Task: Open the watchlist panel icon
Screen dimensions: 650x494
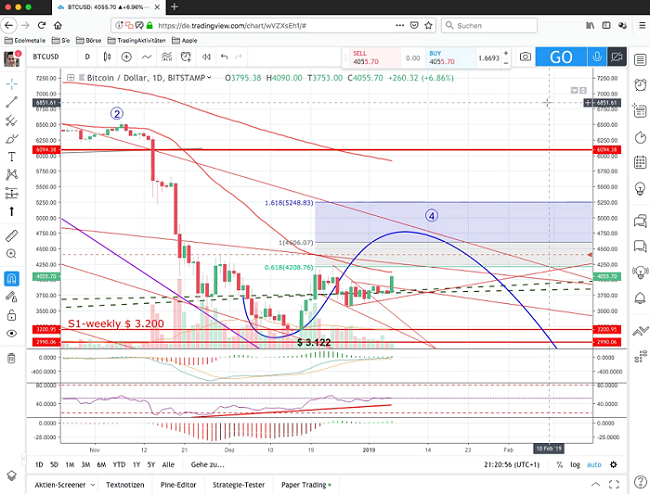Action: pyautogui.click(x=640, y=60)
